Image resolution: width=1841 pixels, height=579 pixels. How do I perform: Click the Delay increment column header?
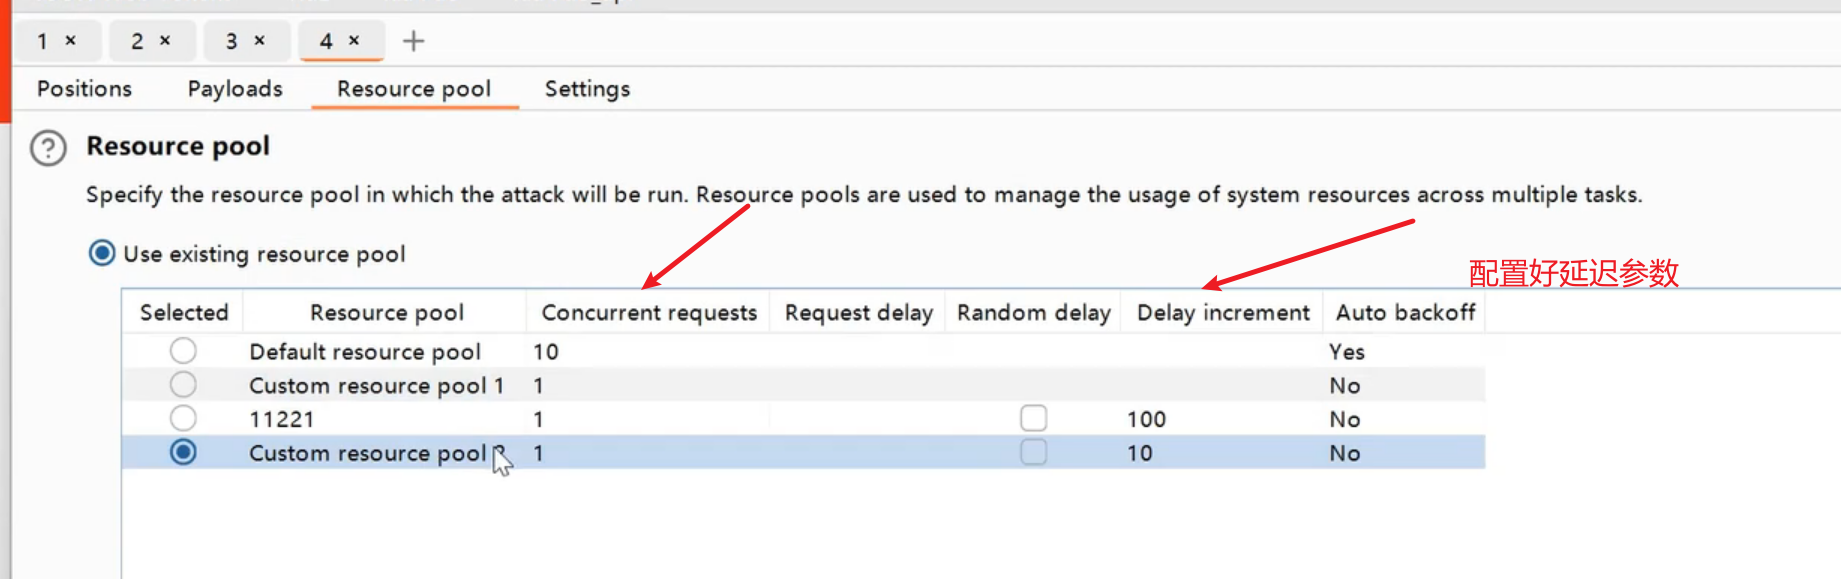pyautogui.click(x=1222, y=313)
